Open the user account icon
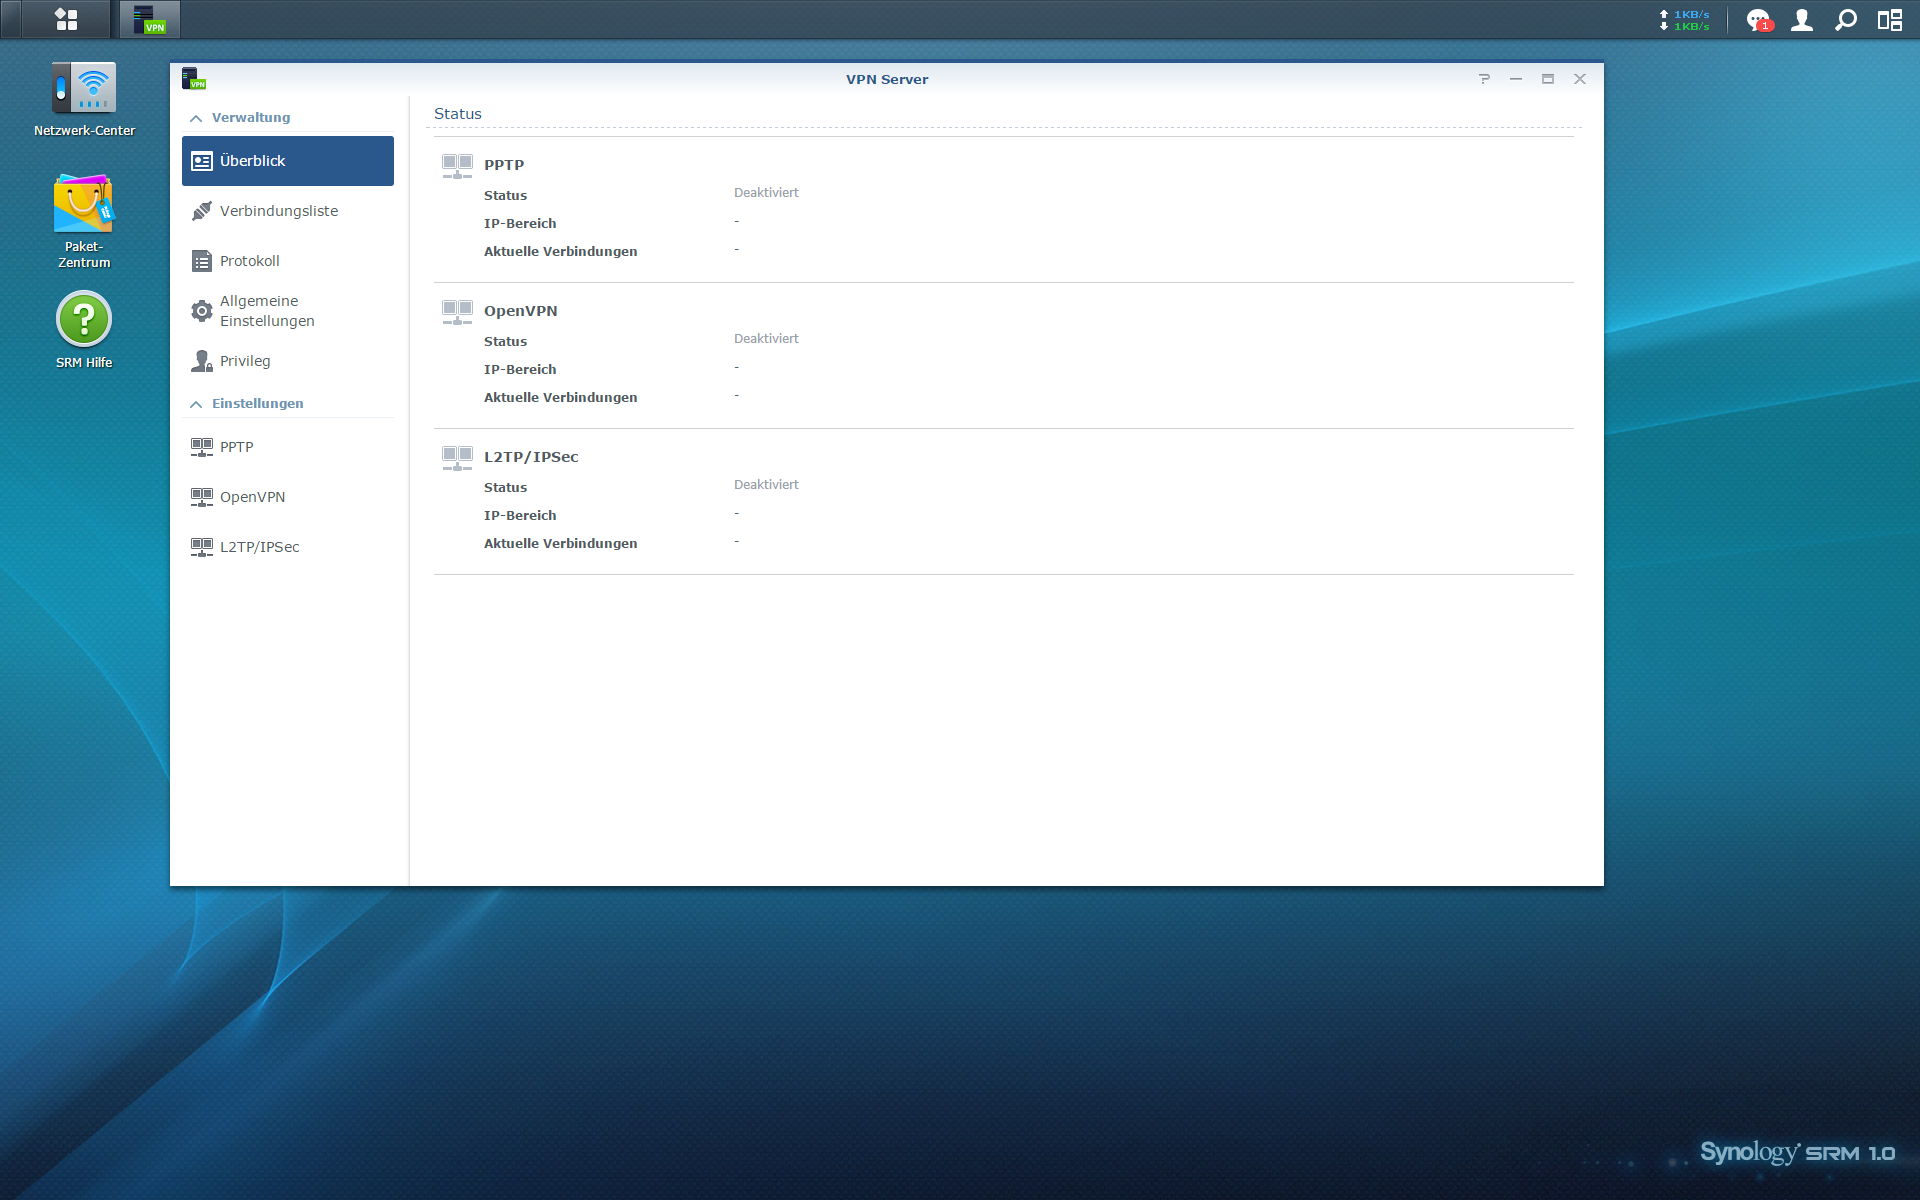The image size is (1920, 1200). tap(1801, 20)
